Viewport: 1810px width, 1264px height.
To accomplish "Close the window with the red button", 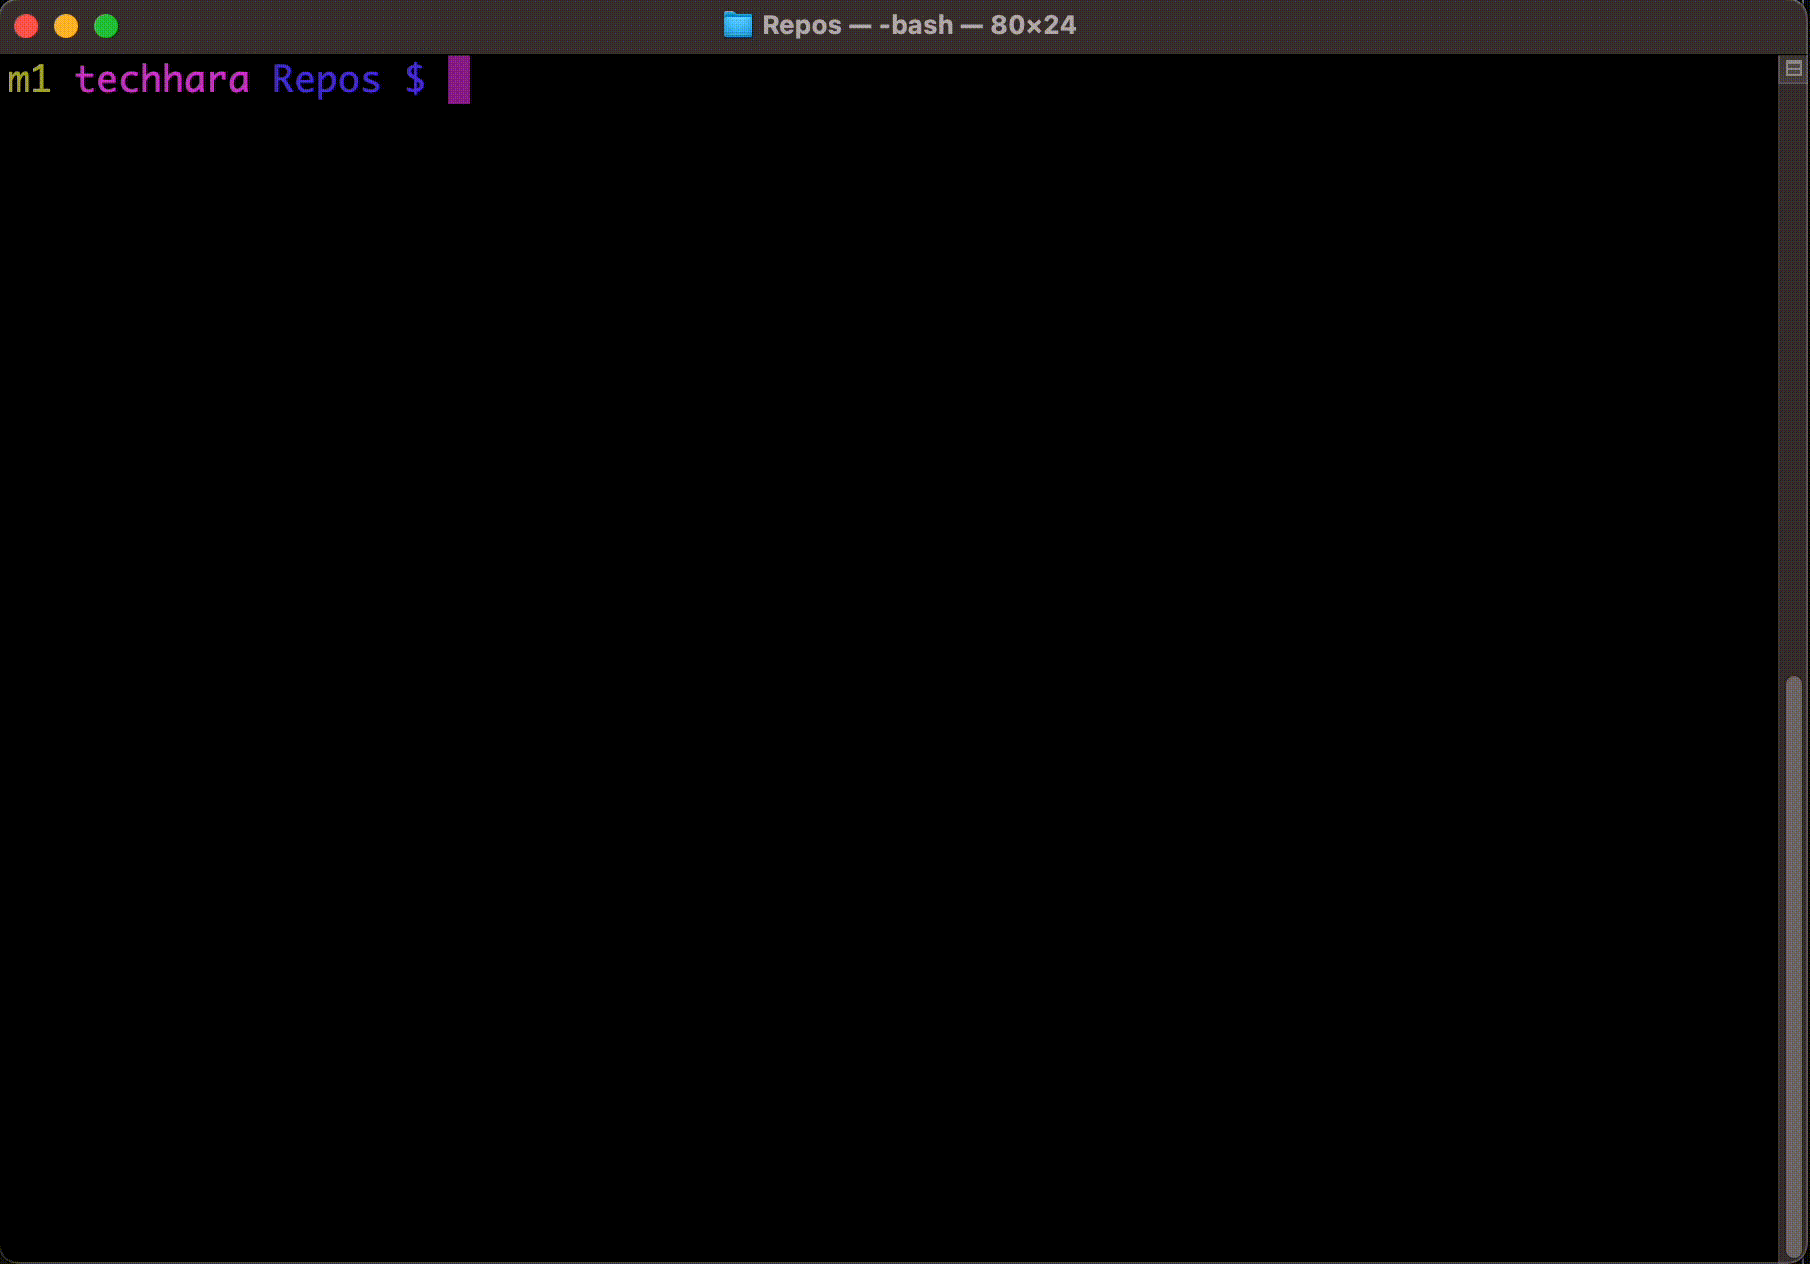I will pos(25,25).
